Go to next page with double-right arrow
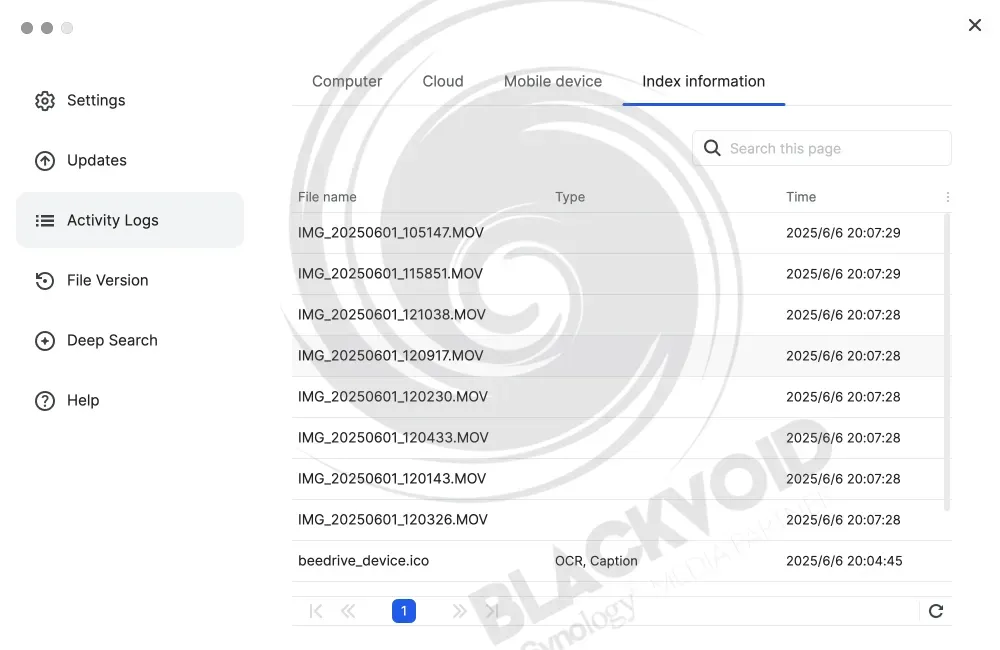The width and height of the screenshot is (1000, 650). (459, 611)
